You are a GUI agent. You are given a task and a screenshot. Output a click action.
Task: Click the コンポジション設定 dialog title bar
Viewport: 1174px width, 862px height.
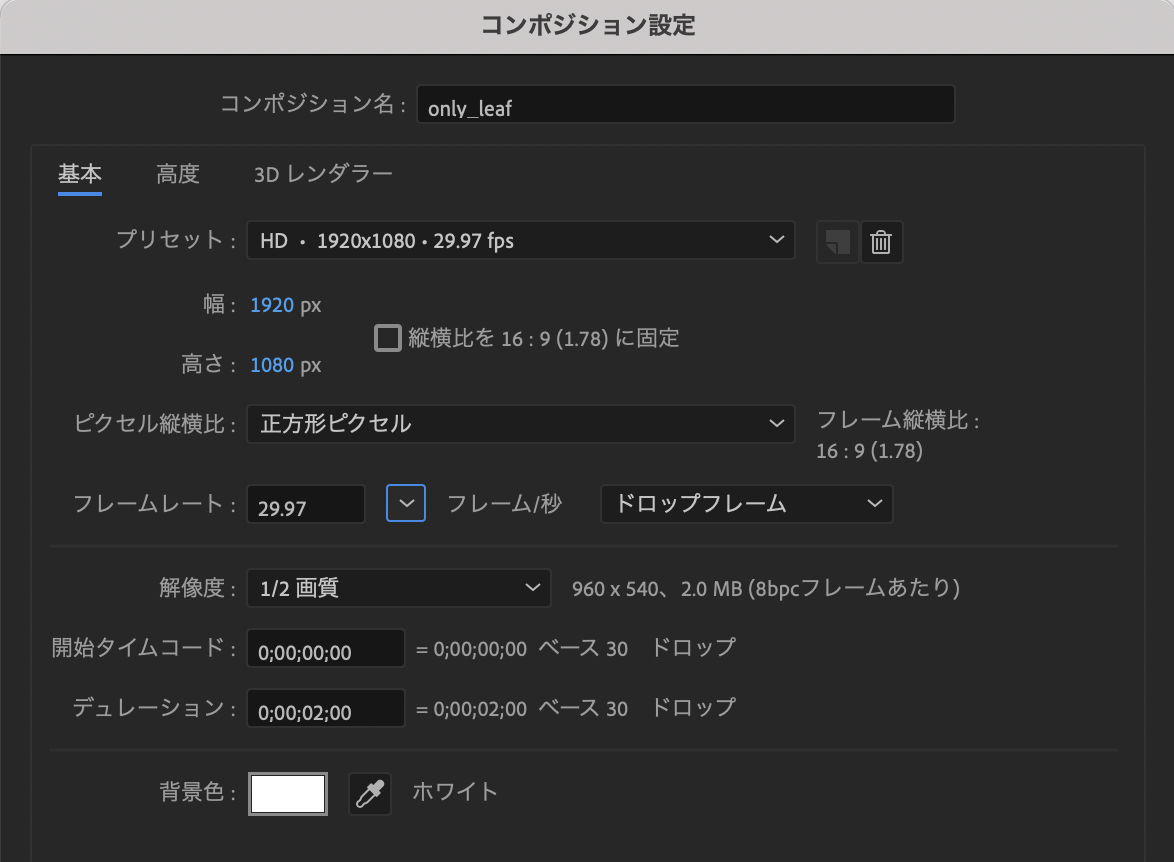tap(587, 27)
